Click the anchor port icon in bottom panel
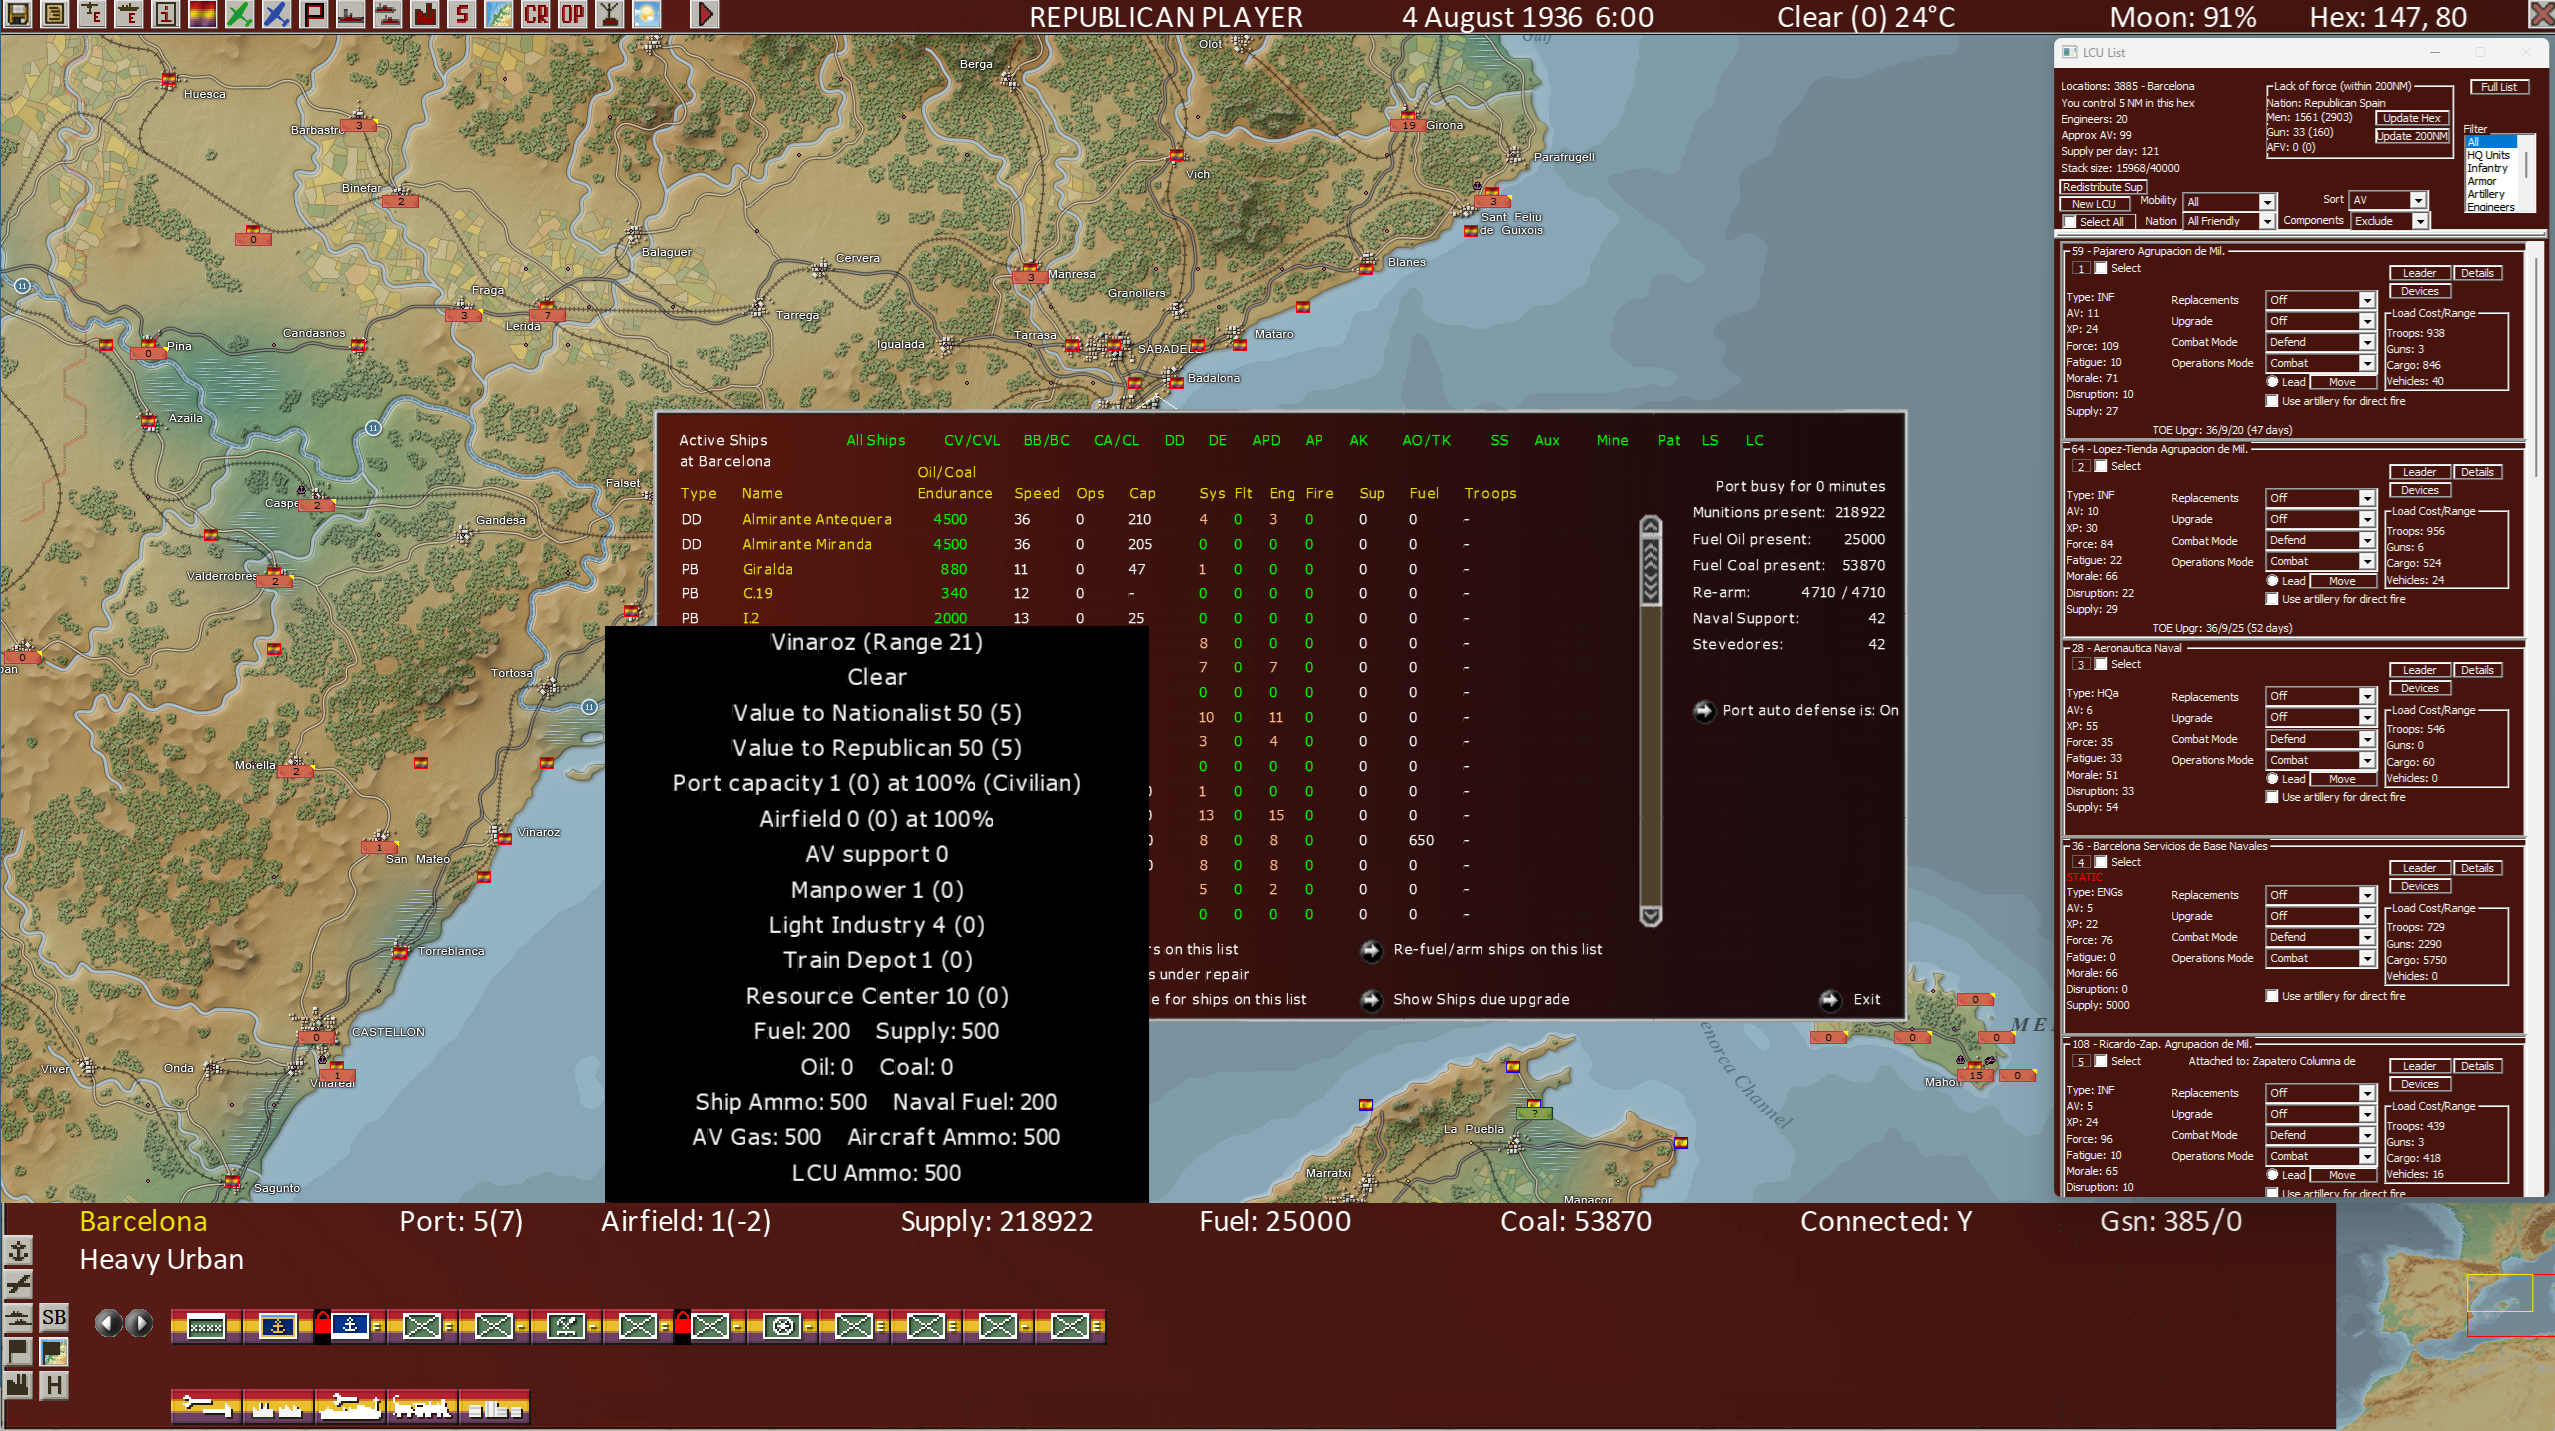This screenshot has height=1431, width=2555. 18,1251
